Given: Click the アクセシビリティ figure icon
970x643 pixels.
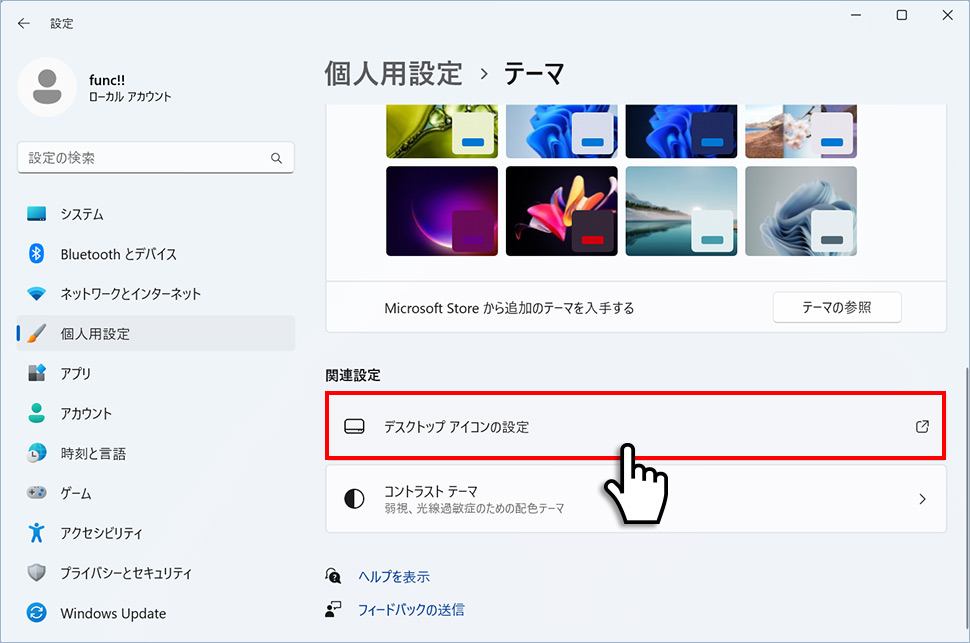Looking at the screenshot, I should [36, 533].
